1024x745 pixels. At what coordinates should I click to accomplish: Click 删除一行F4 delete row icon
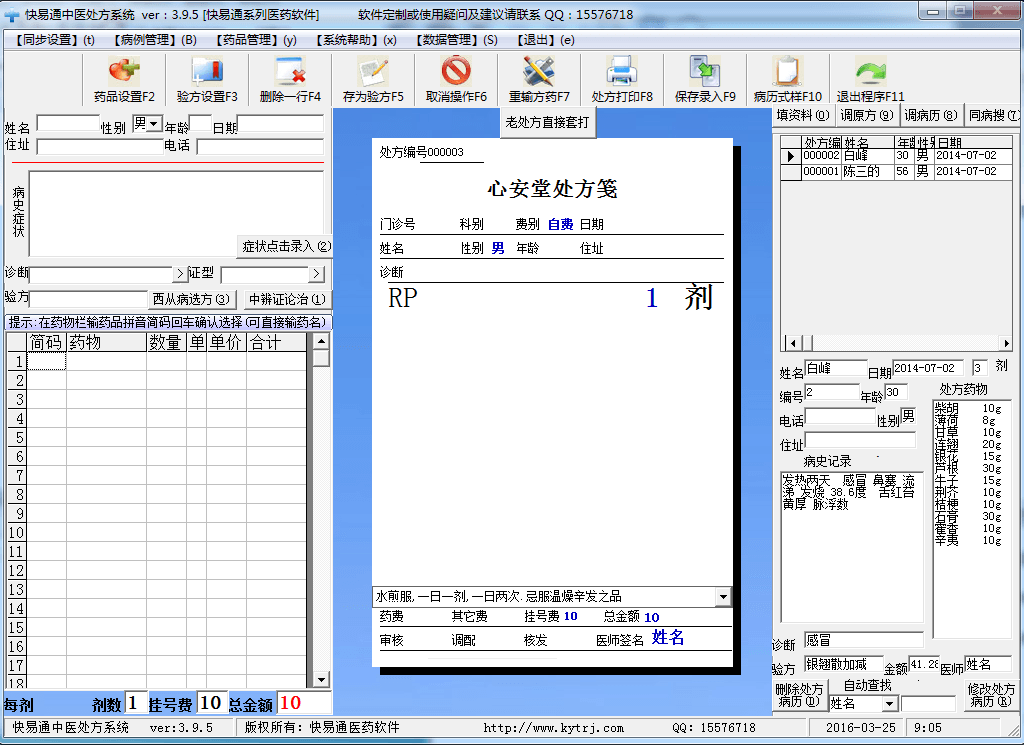(290, 79)
